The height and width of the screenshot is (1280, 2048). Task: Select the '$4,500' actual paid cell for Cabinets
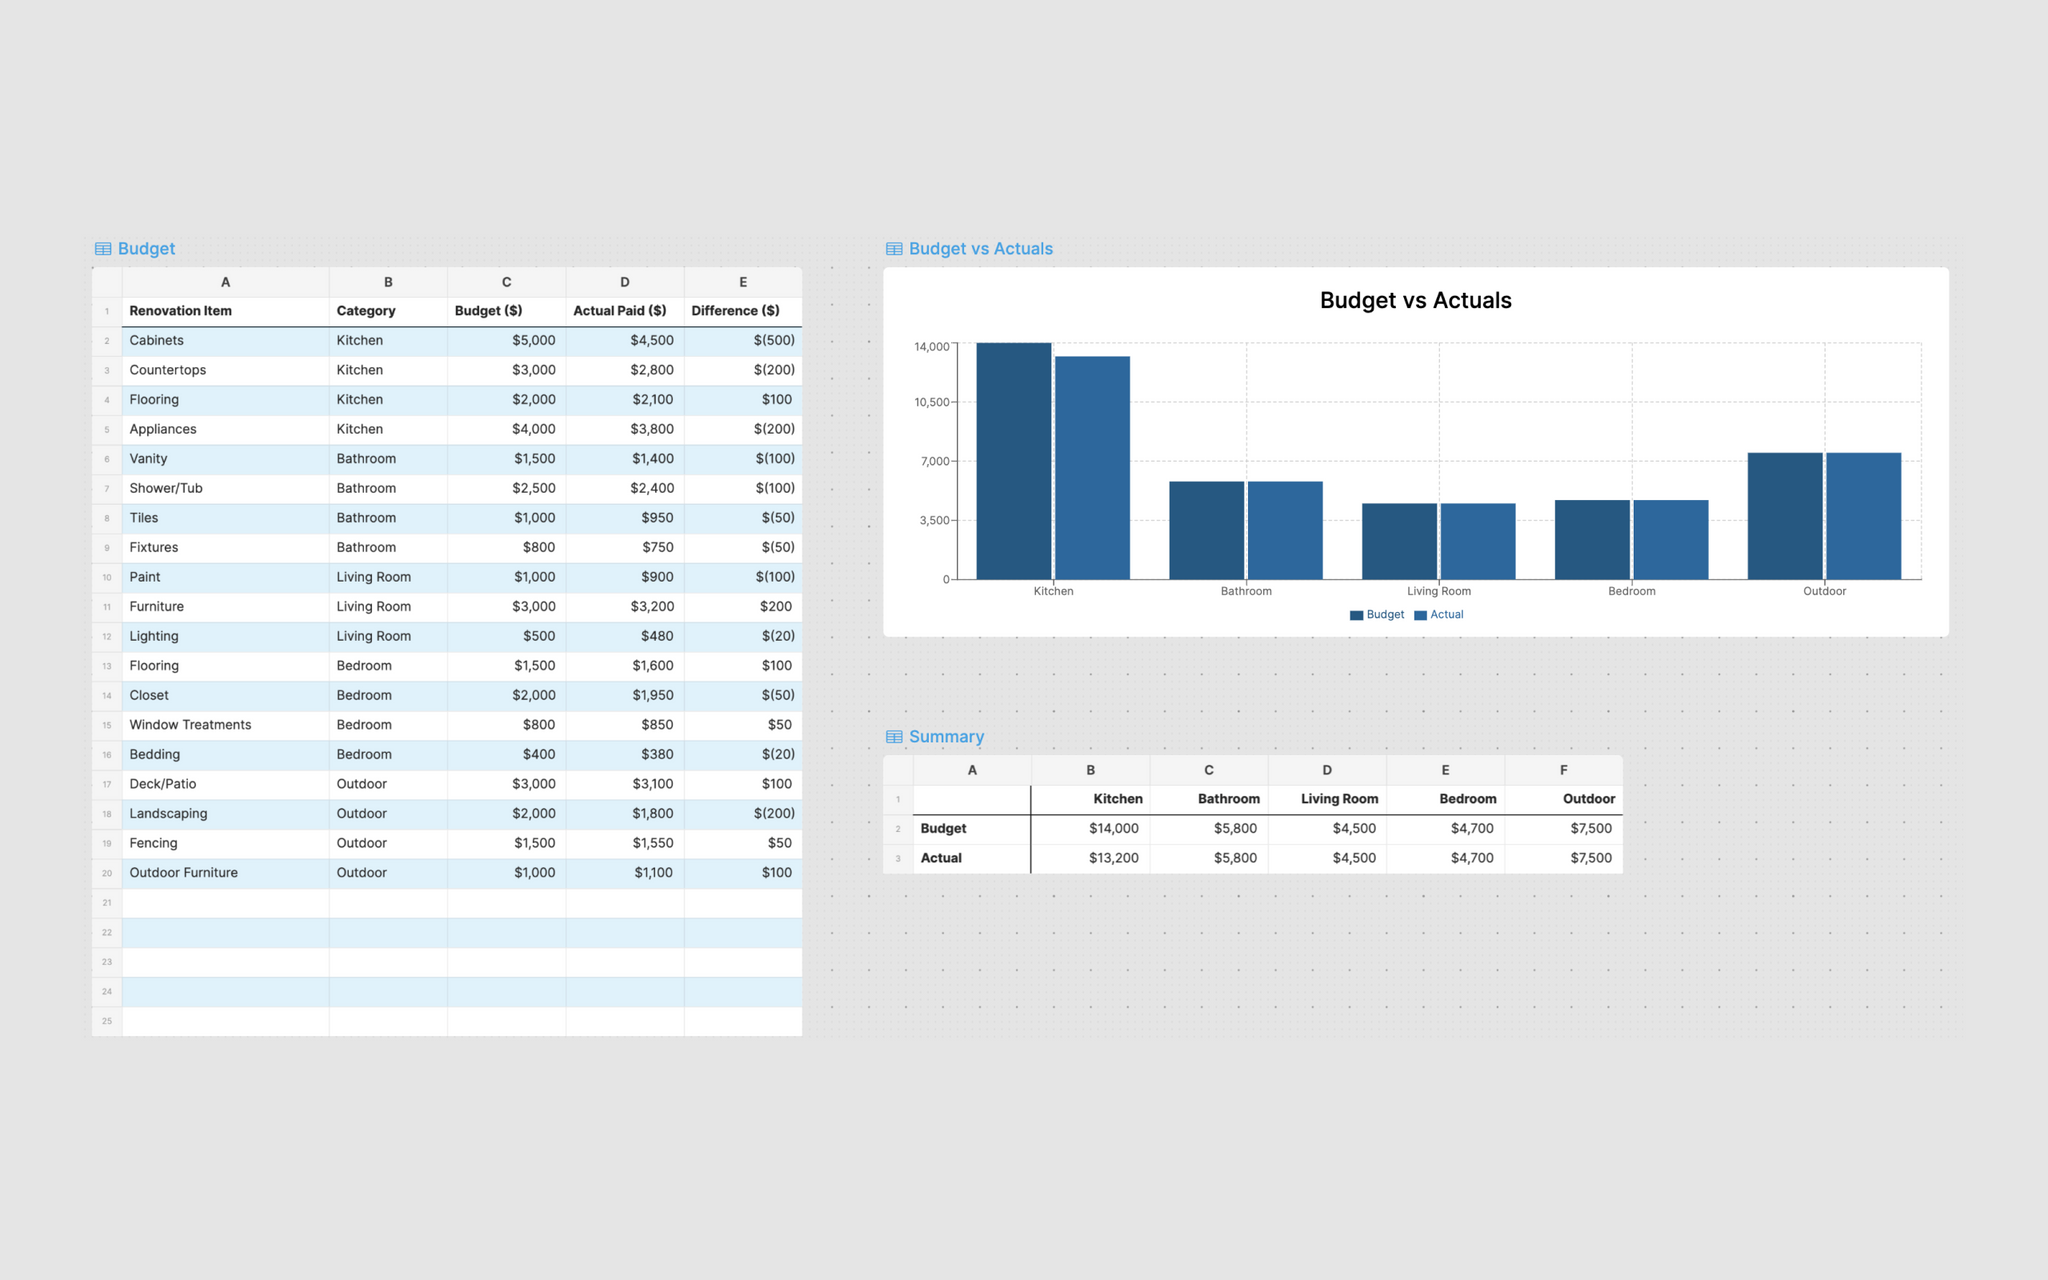625,341
